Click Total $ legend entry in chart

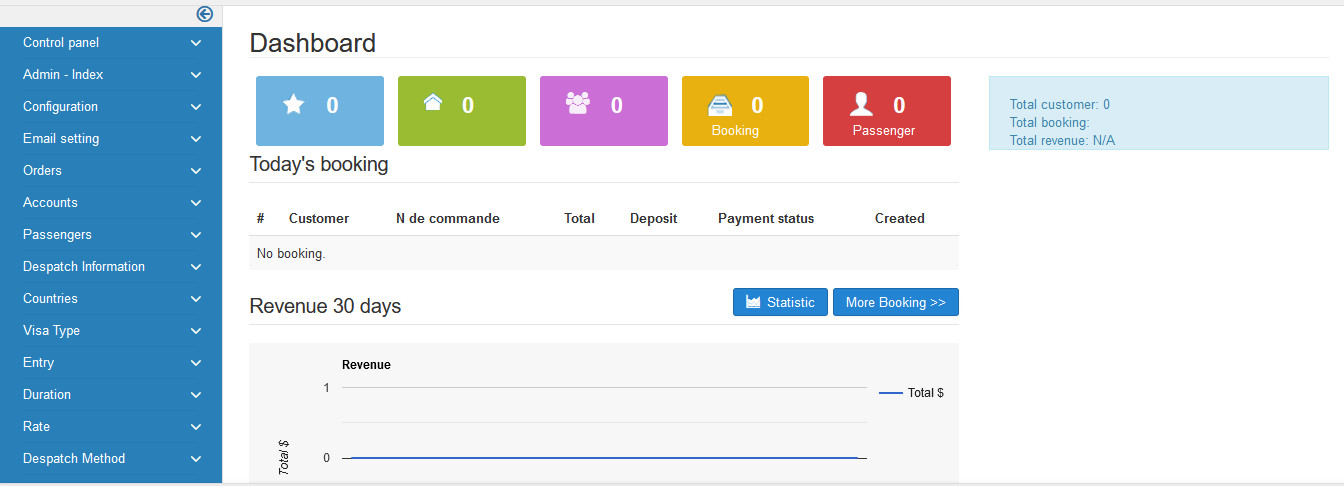click(x=911, y=393)
